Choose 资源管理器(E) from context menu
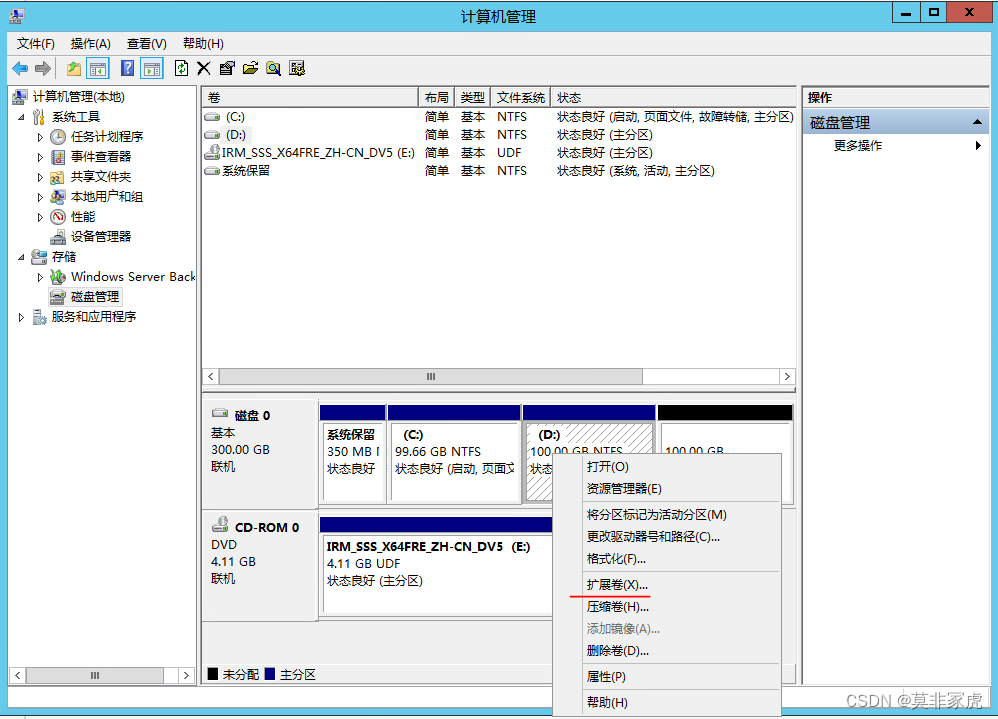Screen dimensions: 998x719 coord(666,489)
